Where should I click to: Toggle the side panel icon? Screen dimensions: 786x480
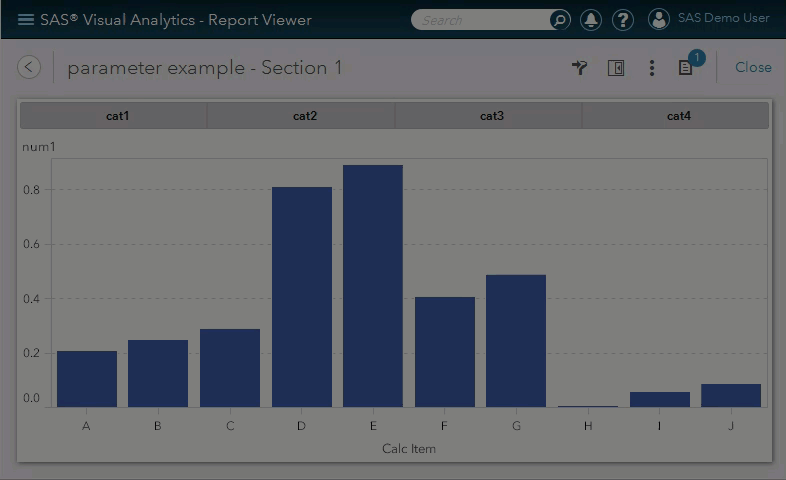616,68
